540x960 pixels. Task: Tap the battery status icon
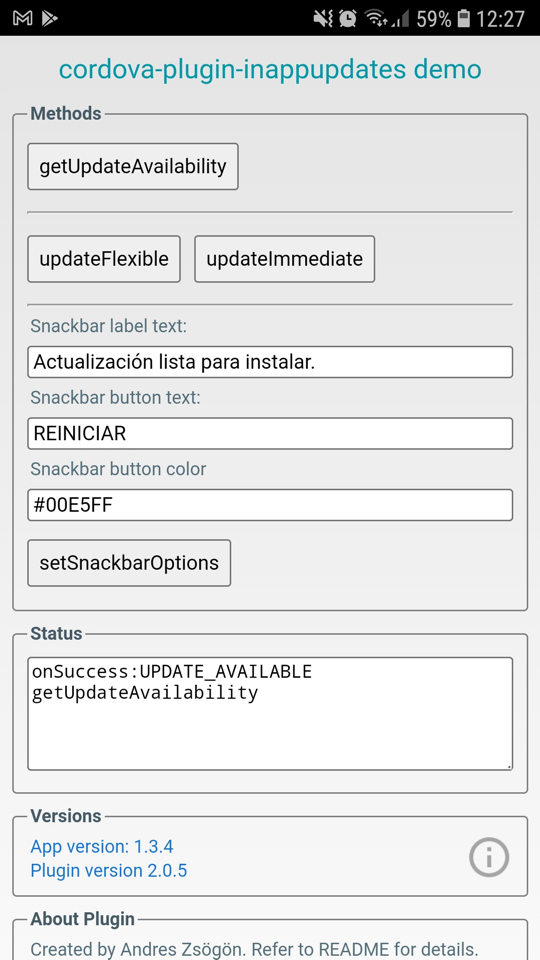(463, 19)
